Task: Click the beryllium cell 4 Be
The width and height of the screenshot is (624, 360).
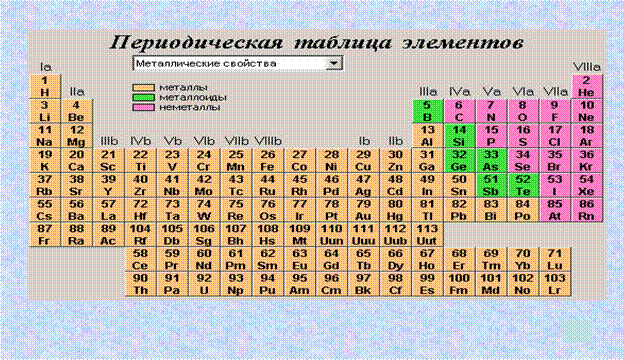Action: point(77,111)
